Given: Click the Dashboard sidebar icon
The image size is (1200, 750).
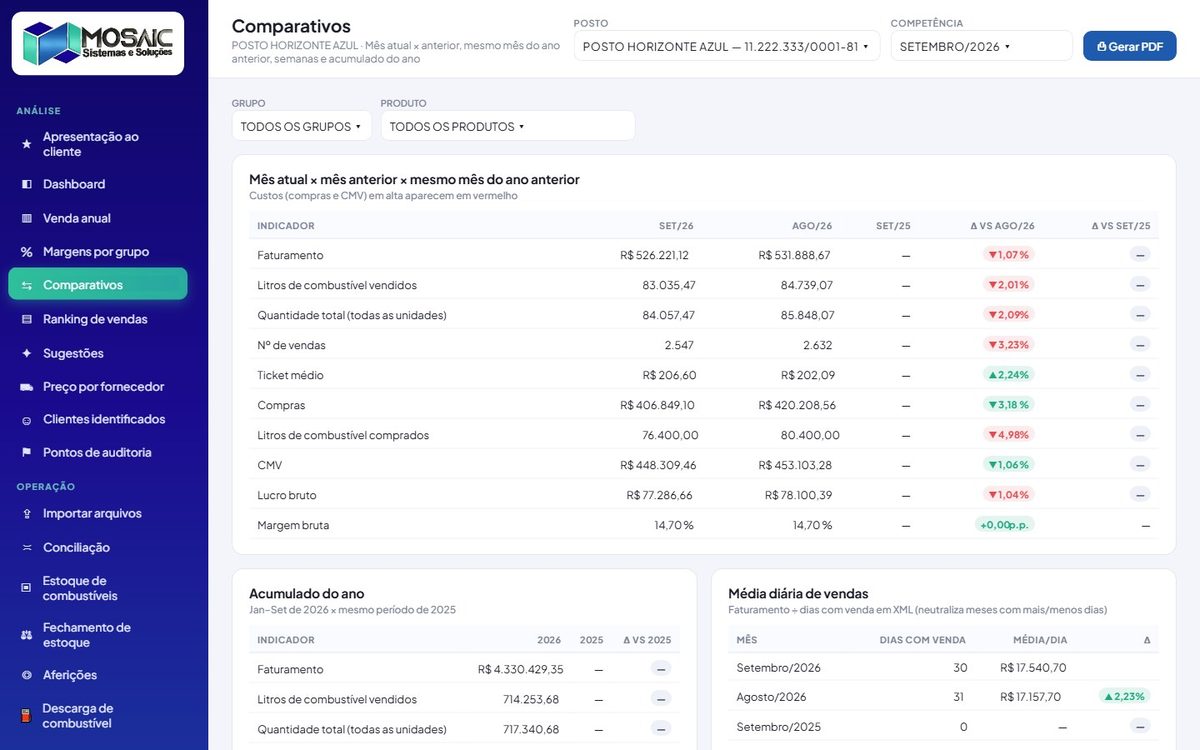Looking at the screenshot, I should click(27, 184).
